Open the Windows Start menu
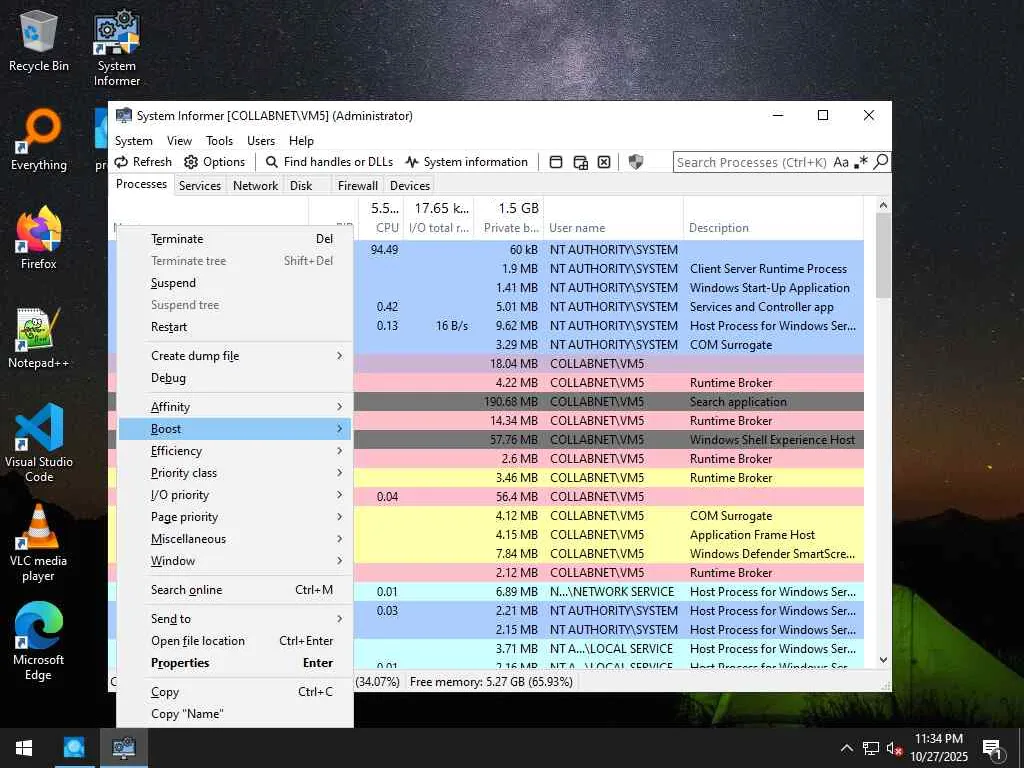 24,748
